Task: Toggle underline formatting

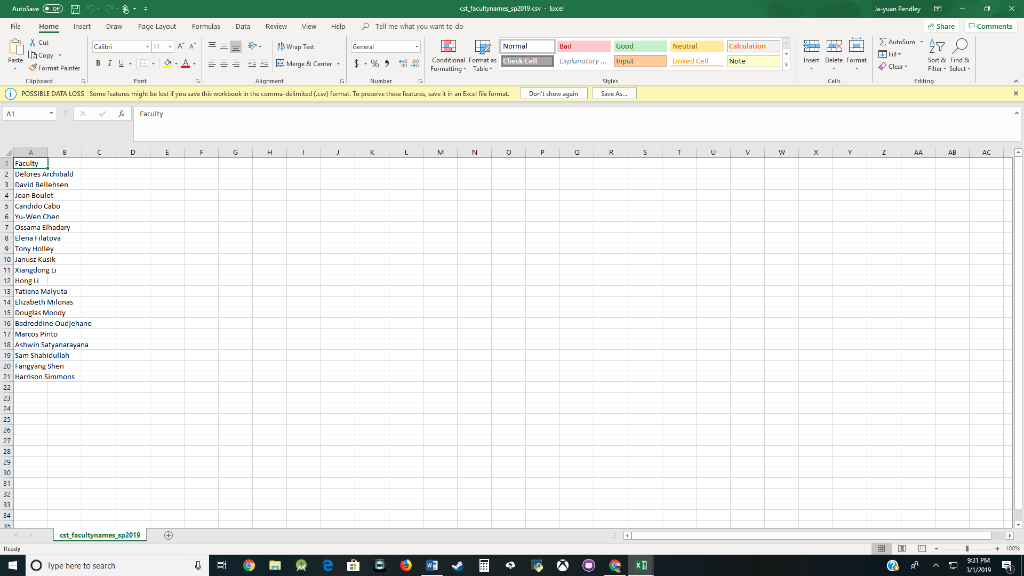Action: [x=120, y=61]
